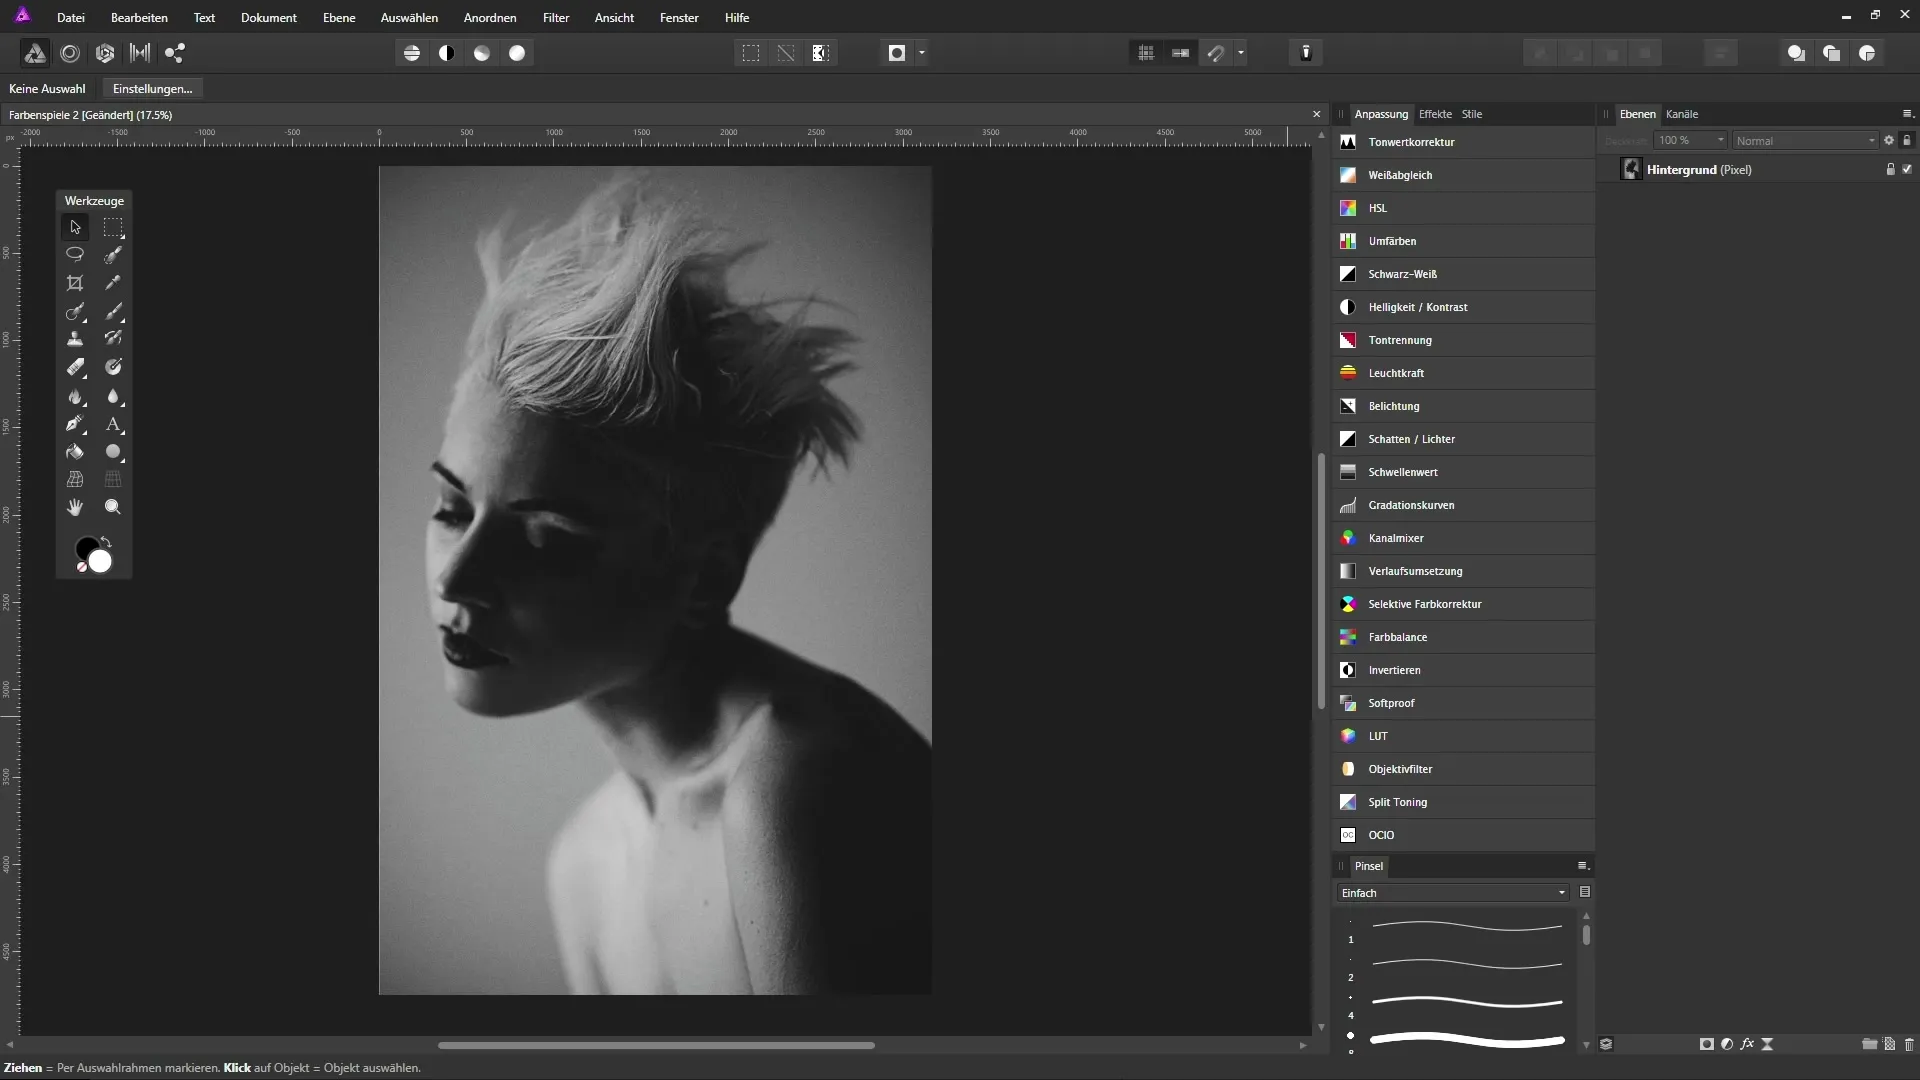Toggle the snapping magnet in toolbar
Viewport: 1920px width, 1080px height.
tap(1216, 53)
